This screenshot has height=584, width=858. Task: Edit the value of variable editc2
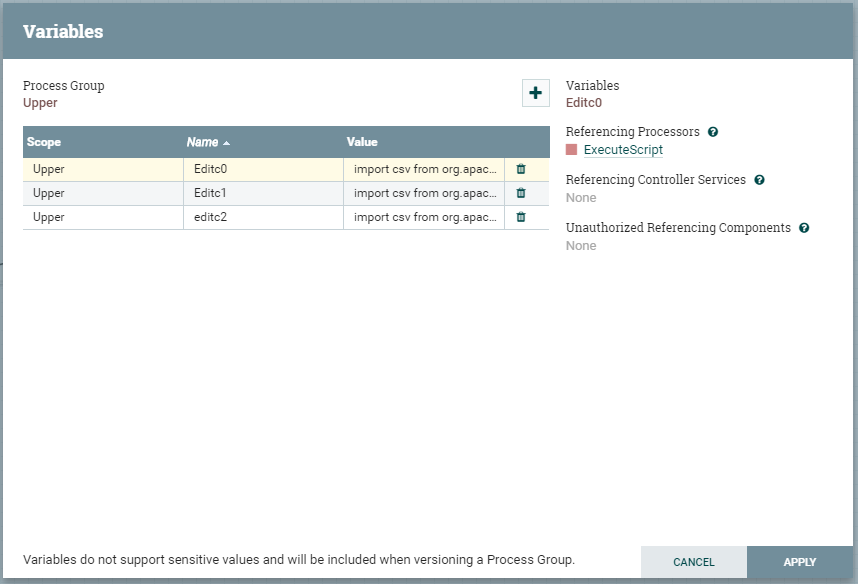tap(424, 217)
